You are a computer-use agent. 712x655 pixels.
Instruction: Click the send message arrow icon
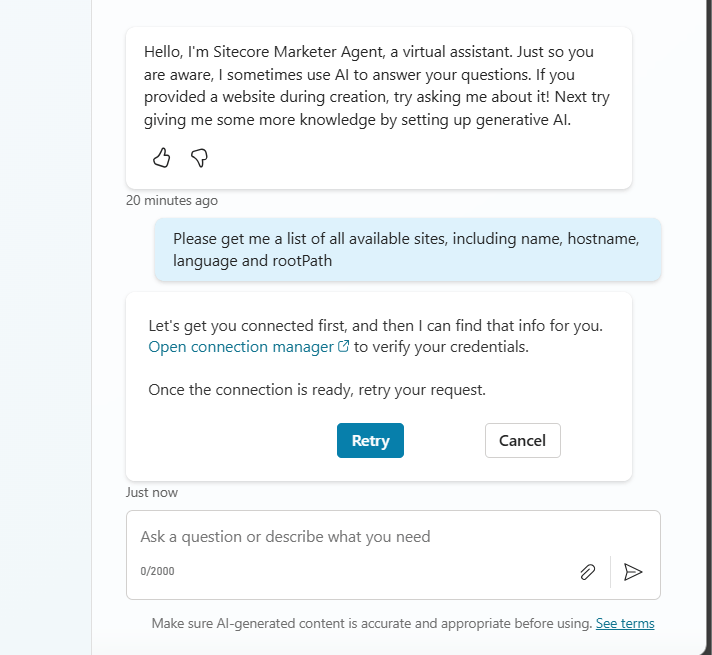click(x=633, y=572)
